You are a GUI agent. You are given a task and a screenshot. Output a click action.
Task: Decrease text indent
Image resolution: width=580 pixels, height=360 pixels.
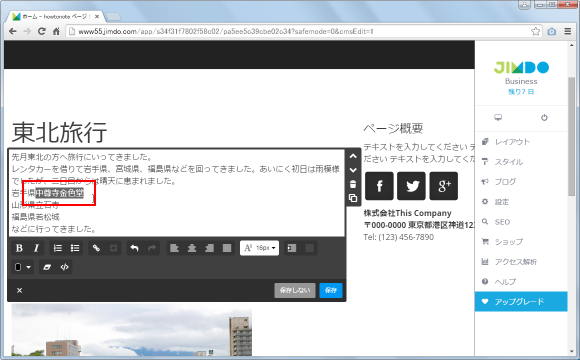[309, 248]
